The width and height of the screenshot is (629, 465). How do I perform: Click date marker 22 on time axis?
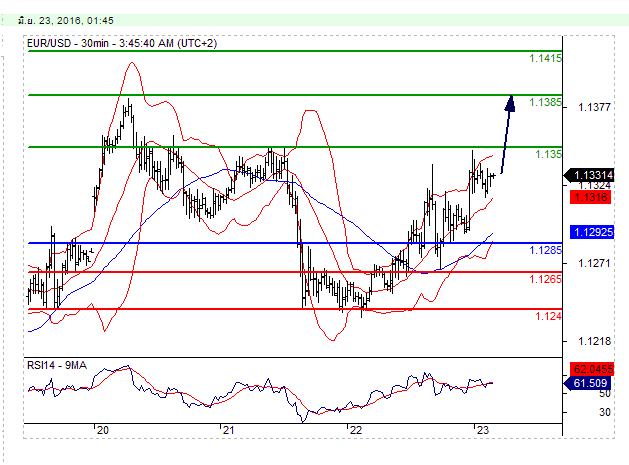355,430
